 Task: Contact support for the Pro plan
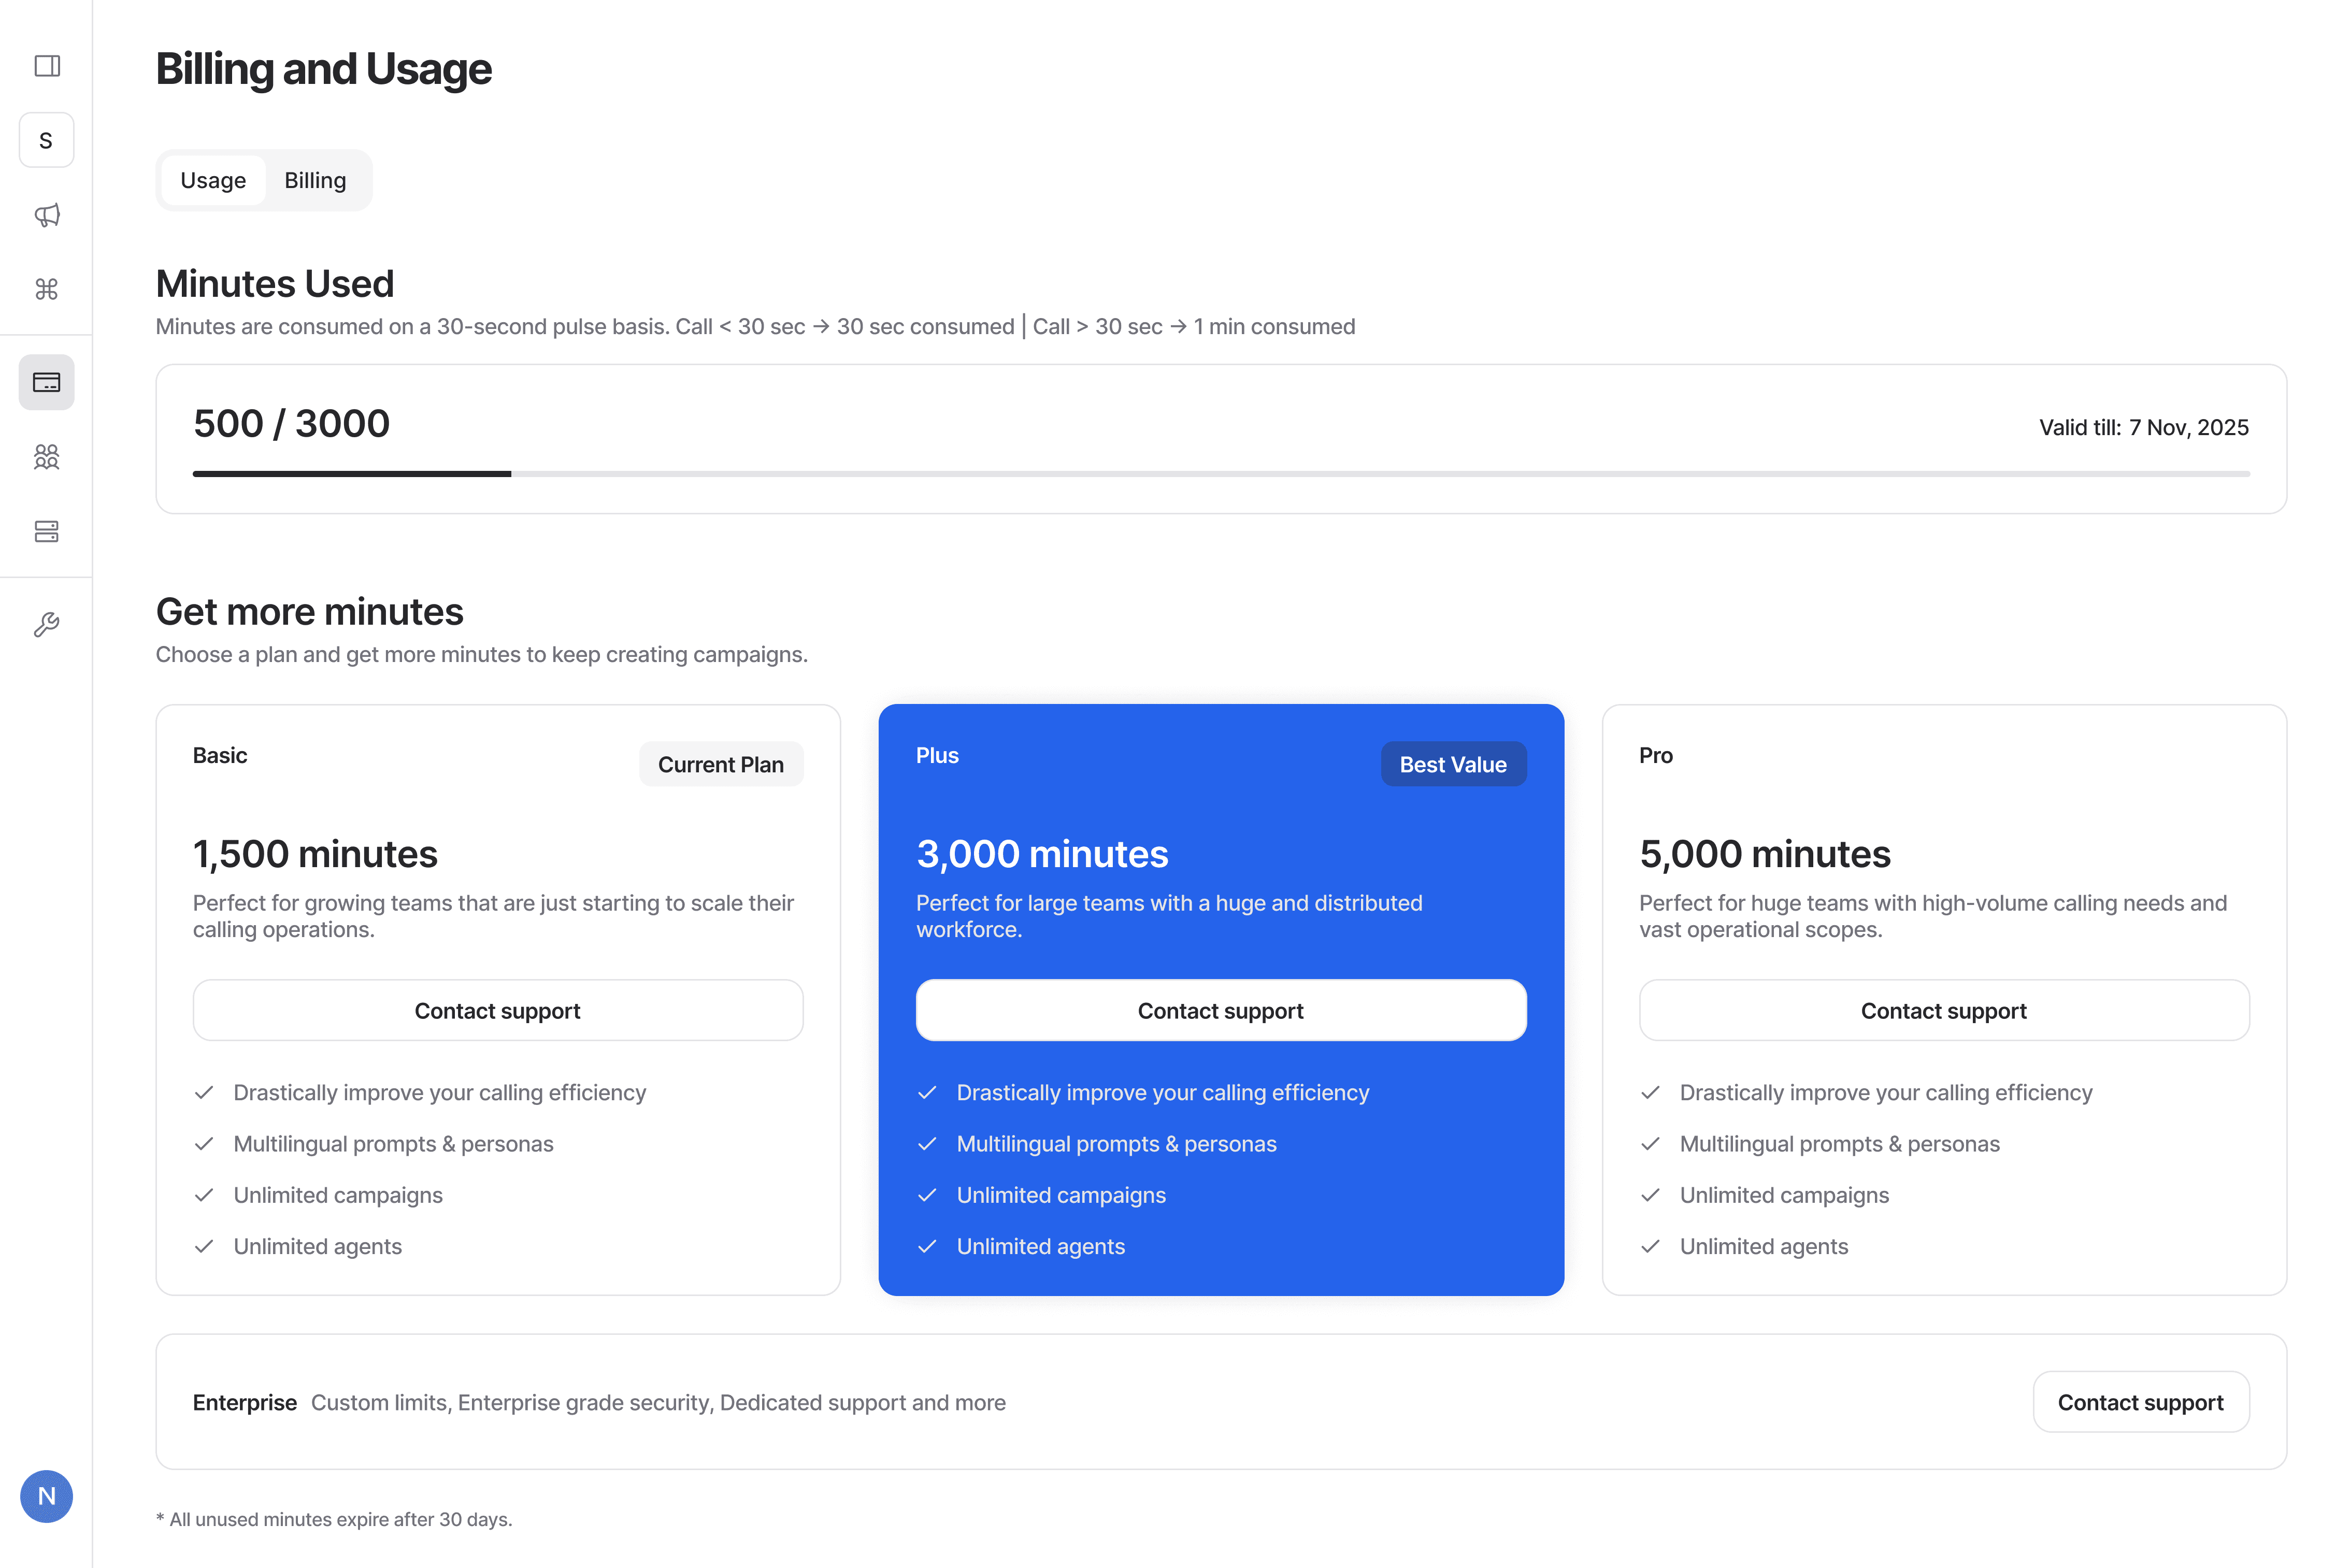click(1944, 1011)
